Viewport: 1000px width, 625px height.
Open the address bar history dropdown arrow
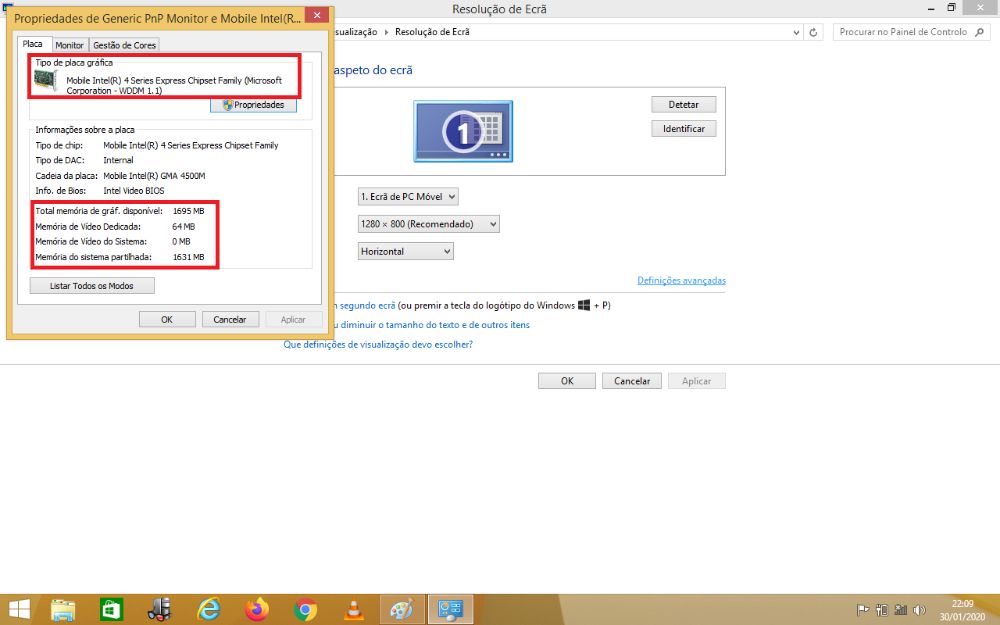[x=796, y=32]
